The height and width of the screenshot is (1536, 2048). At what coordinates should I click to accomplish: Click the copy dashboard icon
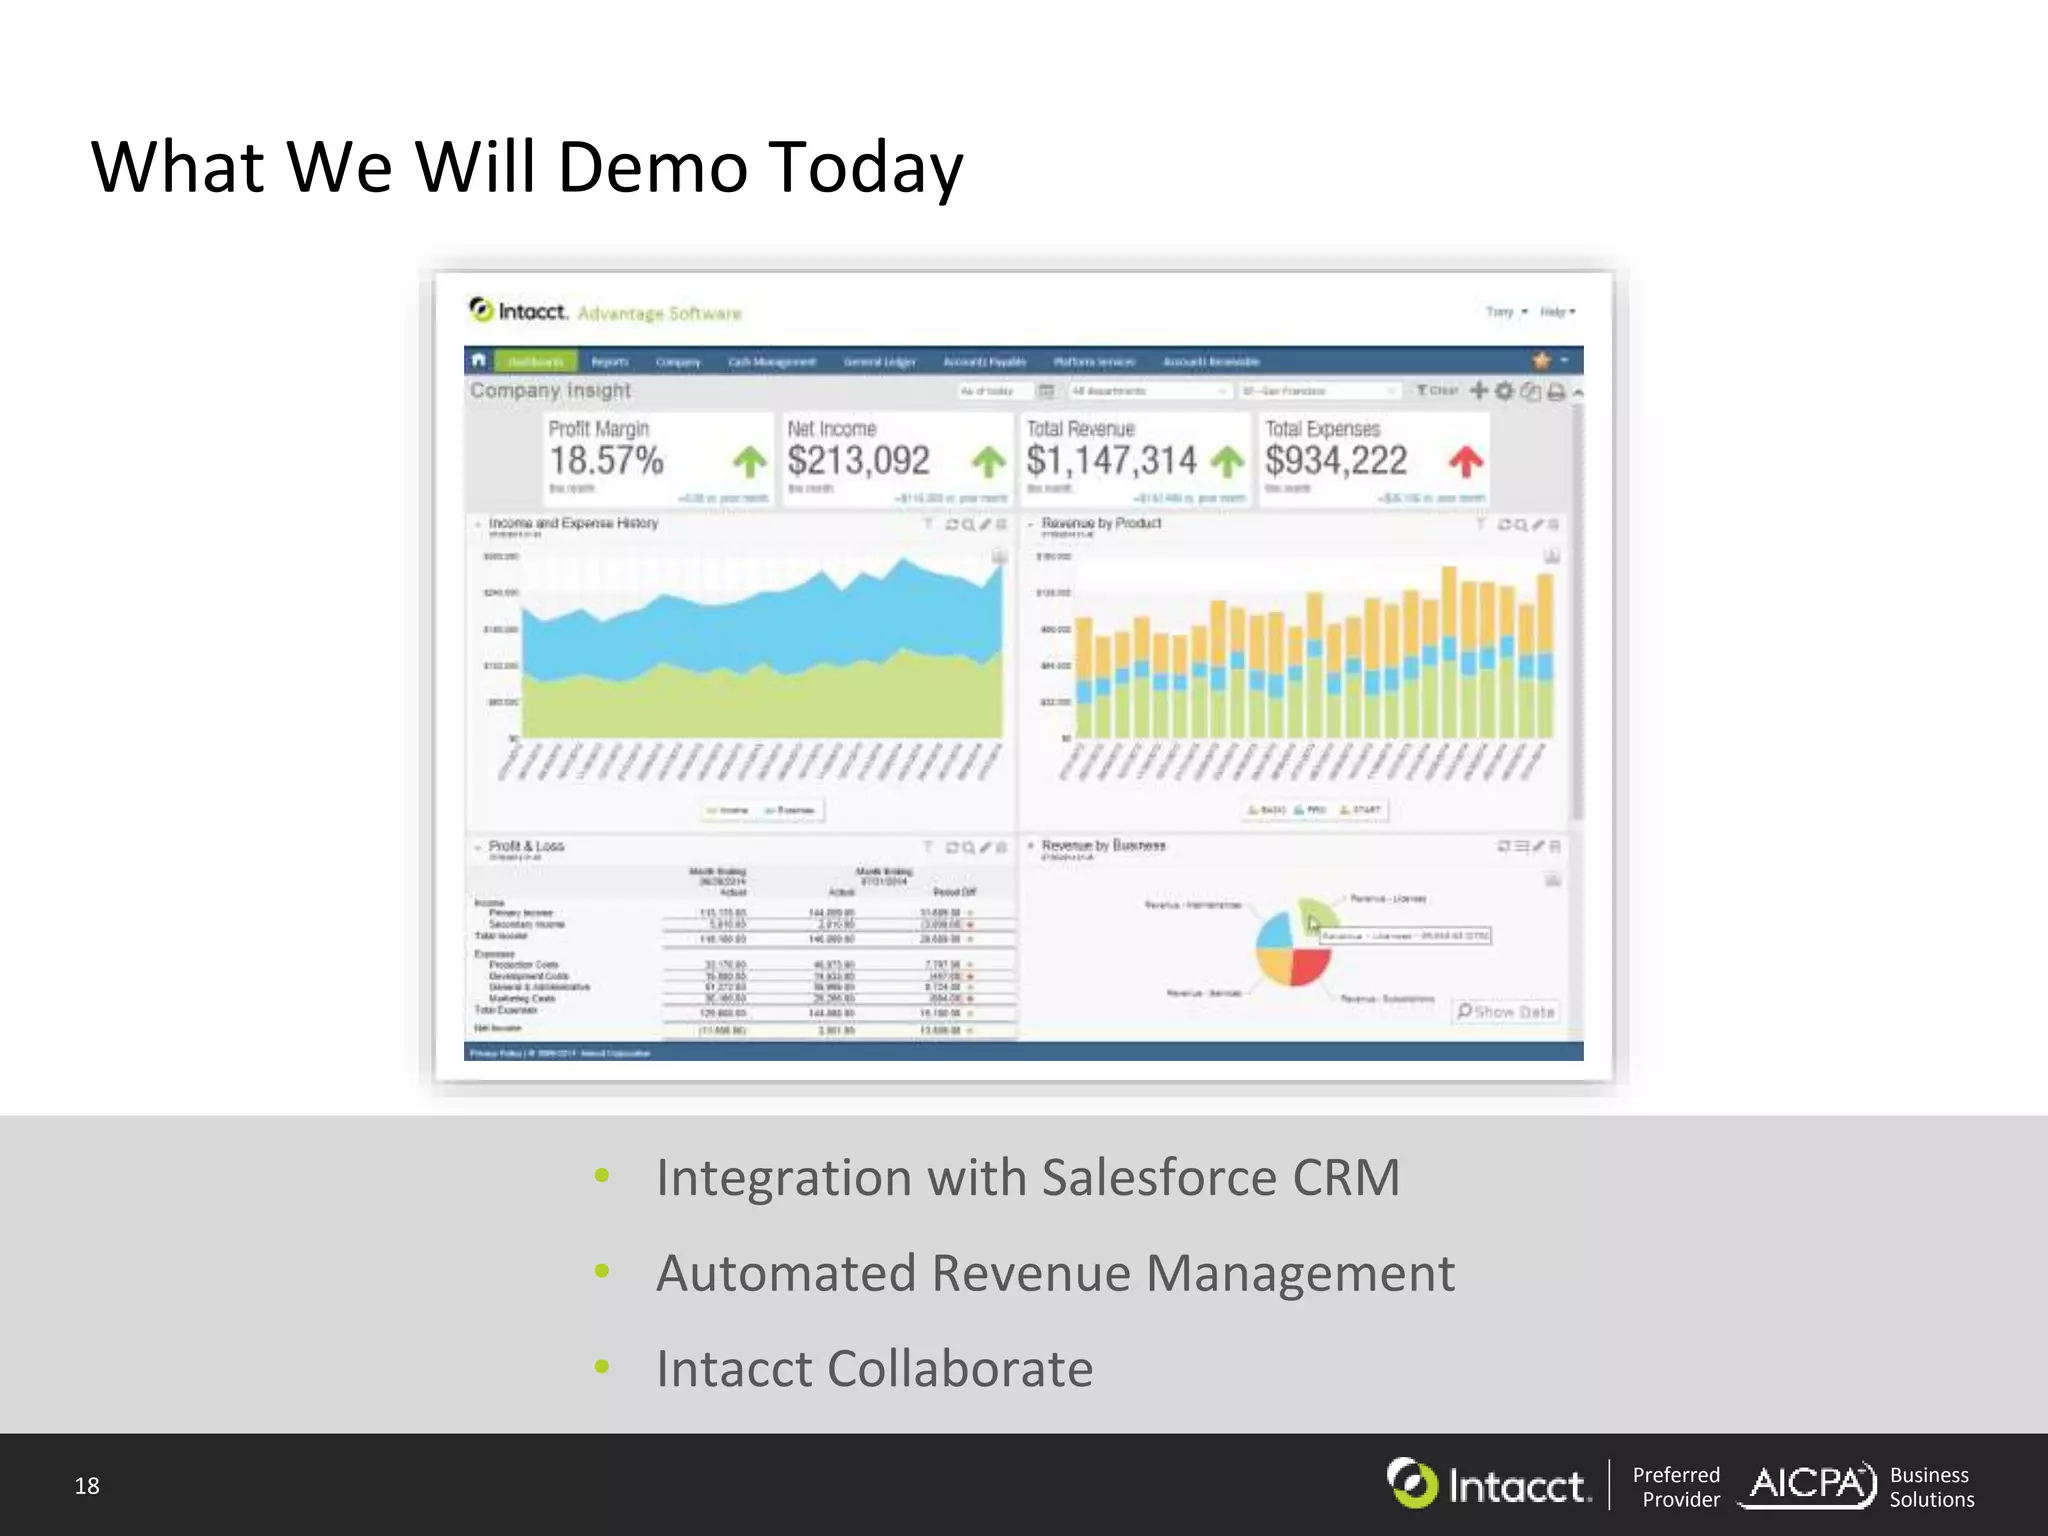(1530, 391)
